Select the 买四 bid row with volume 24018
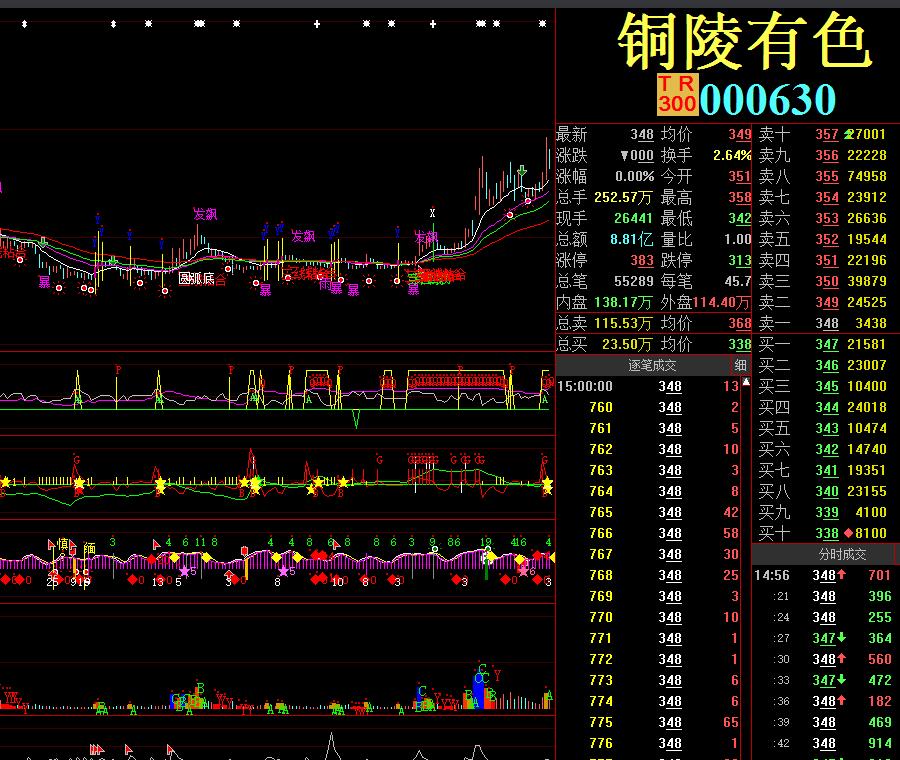The height and width of the screenshot is (760, 900). [823, 408]
